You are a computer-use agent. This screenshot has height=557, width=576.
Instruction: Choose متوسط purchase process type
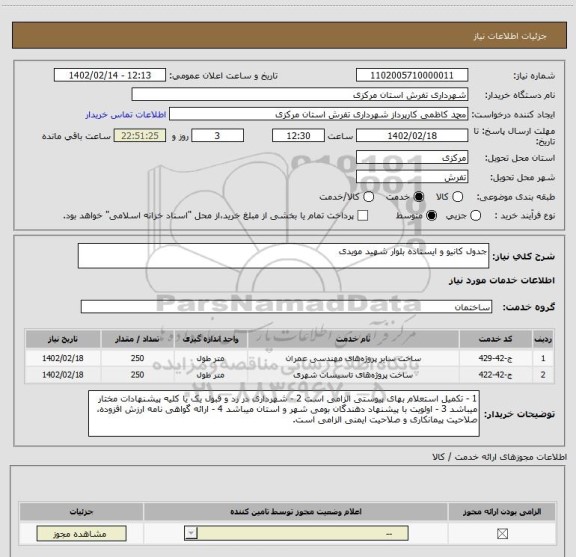coord(431,216)
